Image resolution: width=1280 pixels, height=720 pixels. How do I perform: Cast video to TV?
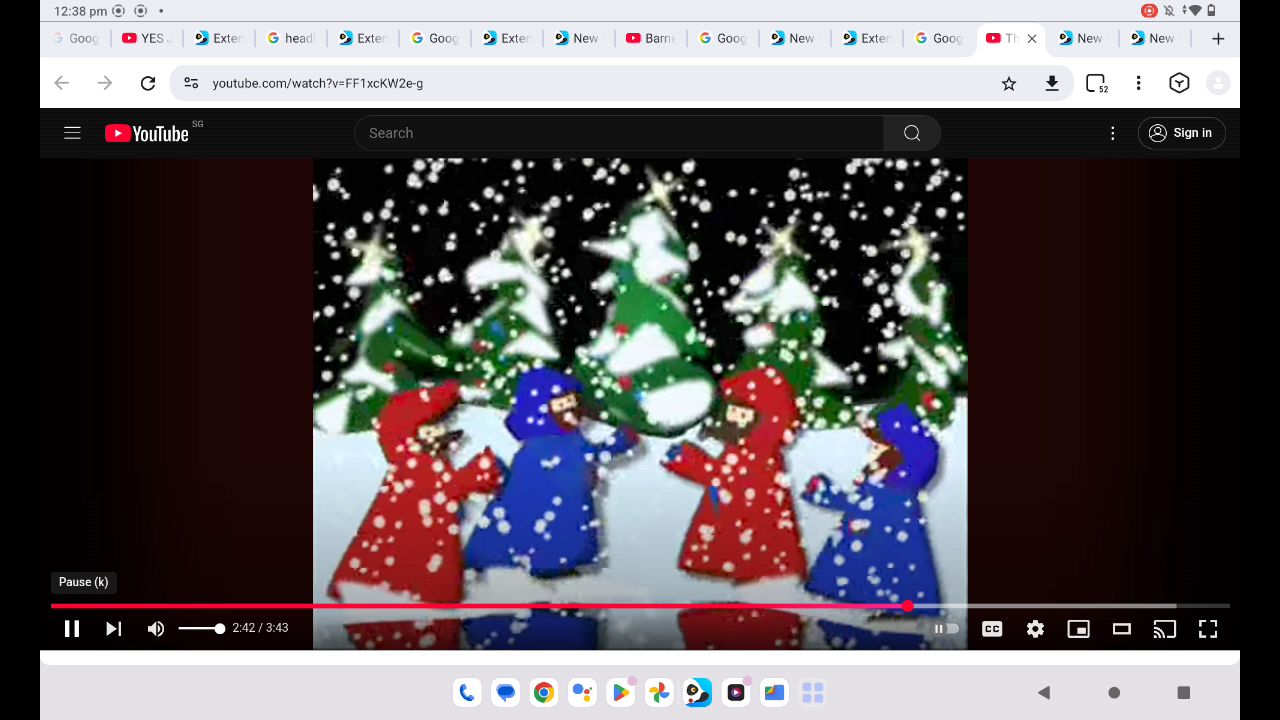[x=1164, y=629]
